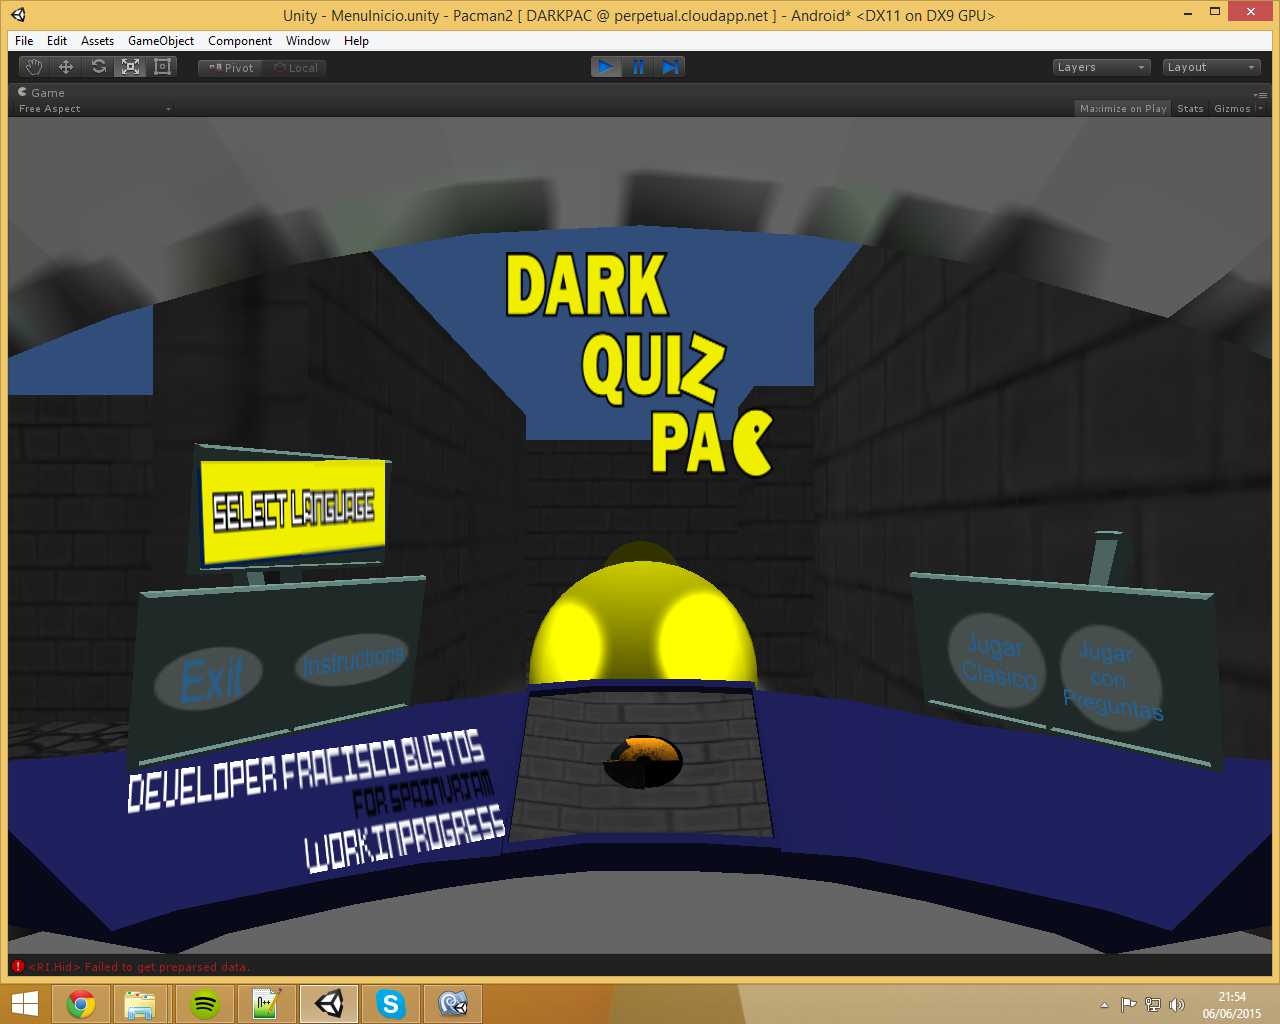Toggle Local handle rotation mode
Image resolution: width=1280 pixels, height=1024 pixels.
(295, 68)
